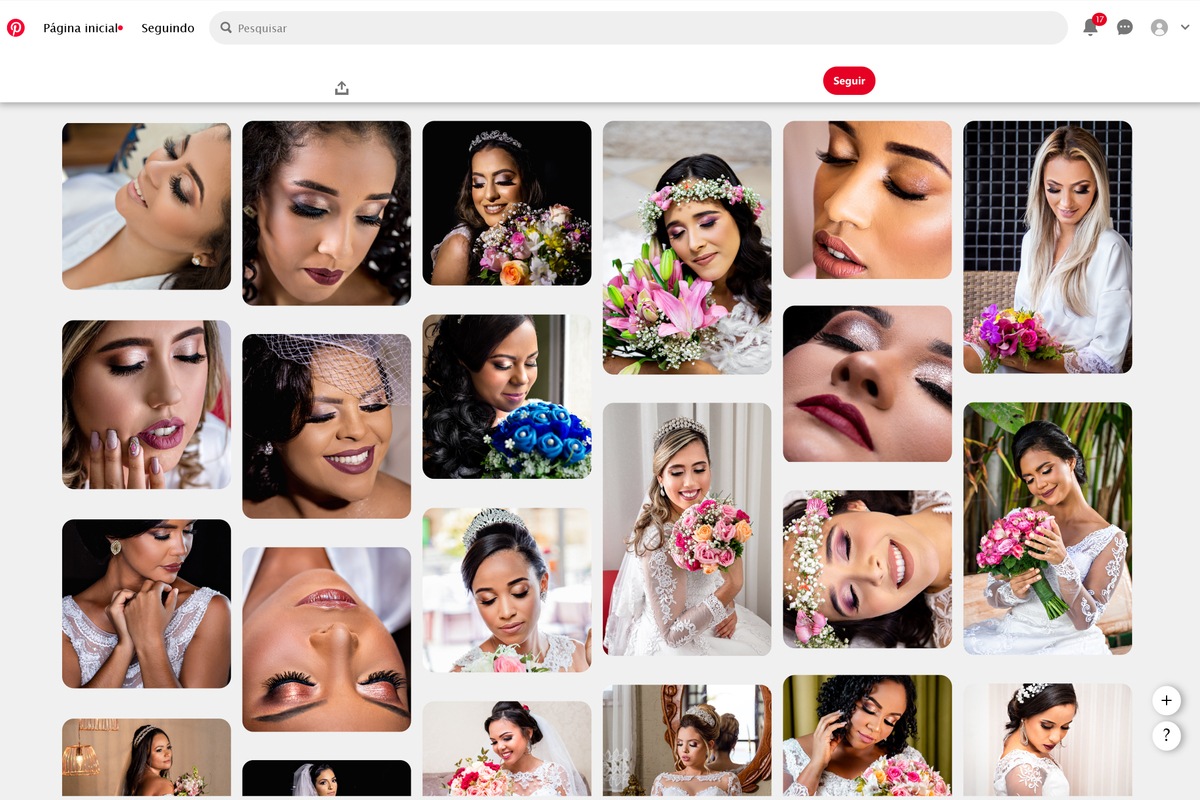This screenshot has height=800, width=1200.
Task: Open close-up profile with coral lips pin
Action: pyautogui.click(x=867, y=200)
